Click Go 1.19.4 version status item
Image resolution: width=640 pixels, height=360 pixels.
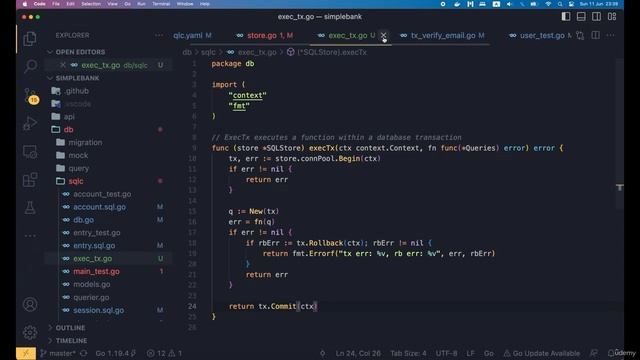coord(116,353)
